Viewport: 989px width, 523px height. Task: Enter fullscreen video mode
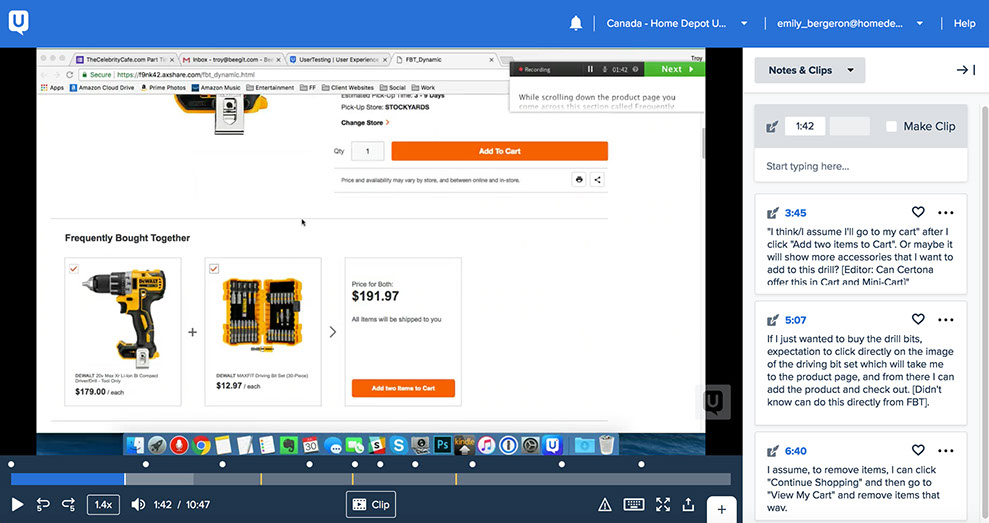coord(662,505)
